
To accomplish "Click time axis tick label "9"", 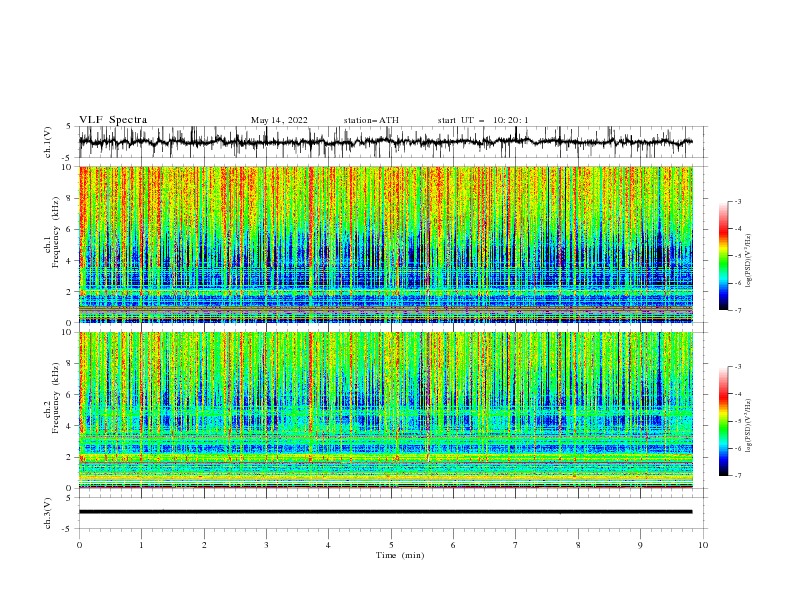I will point(640,545).
